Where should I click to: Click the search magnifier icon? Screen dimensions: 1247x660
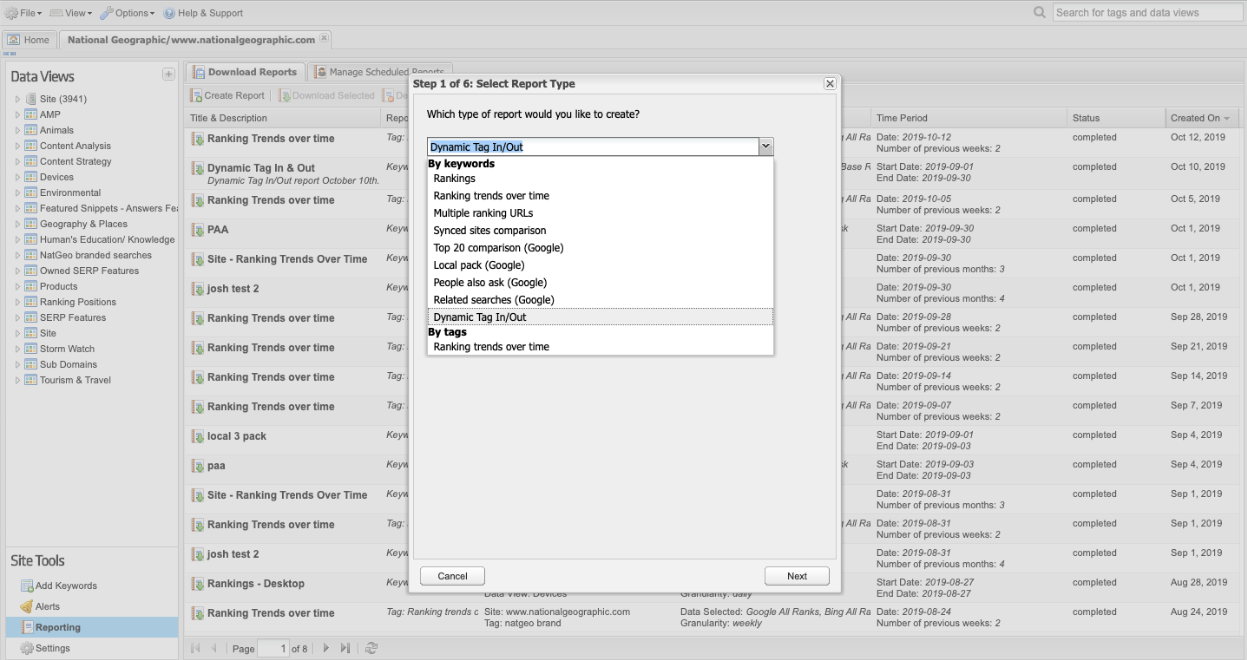click(x=1040, y=12)
